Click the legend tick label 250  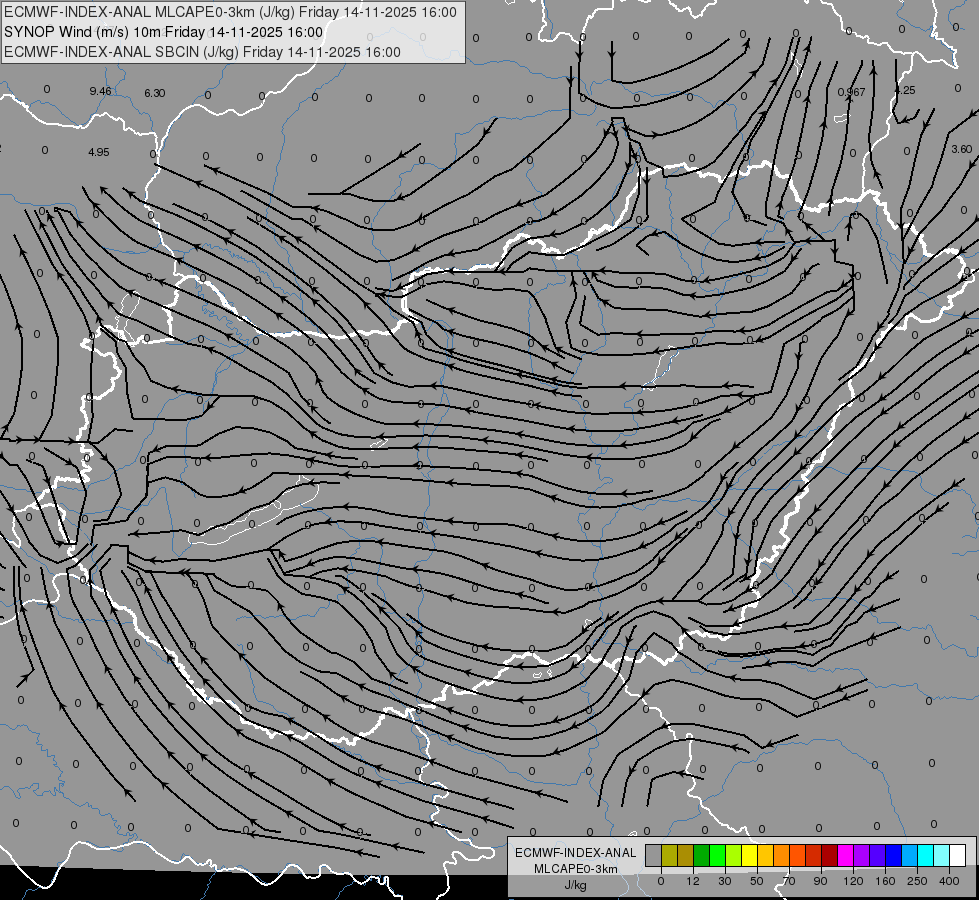point(917,881)
